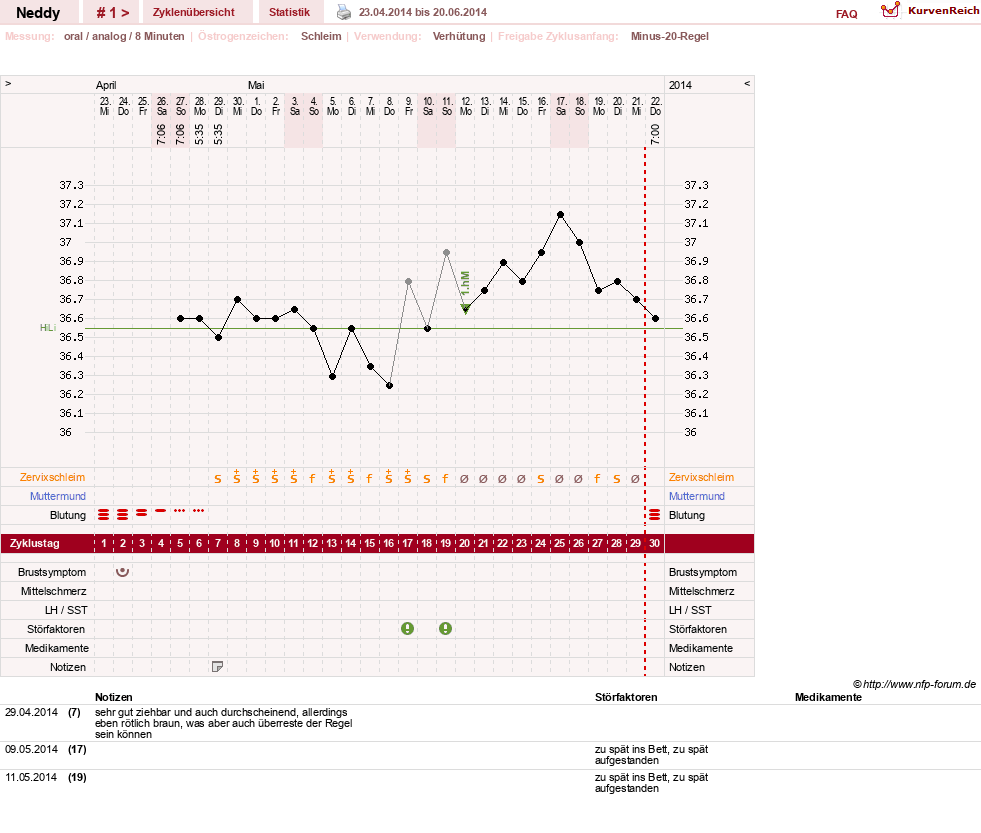981x833 pixels.
Task: Click the right Zervixschleim row label
Action: 701,477
